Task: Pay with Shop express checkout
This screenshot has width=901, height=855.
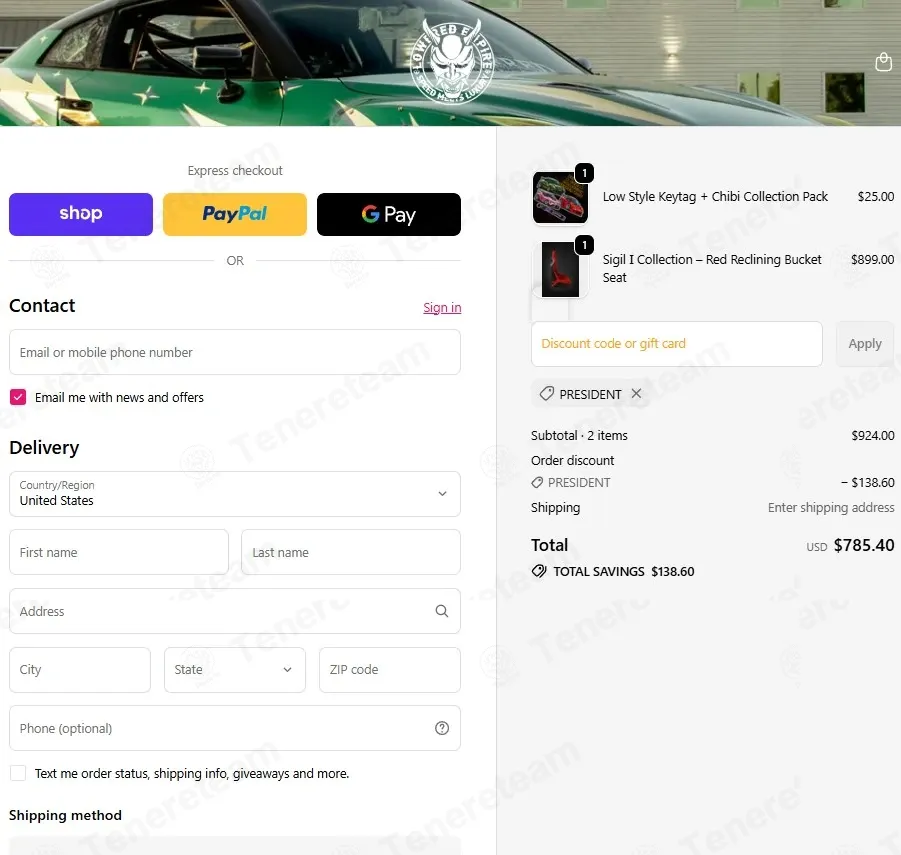Action: 81,214
